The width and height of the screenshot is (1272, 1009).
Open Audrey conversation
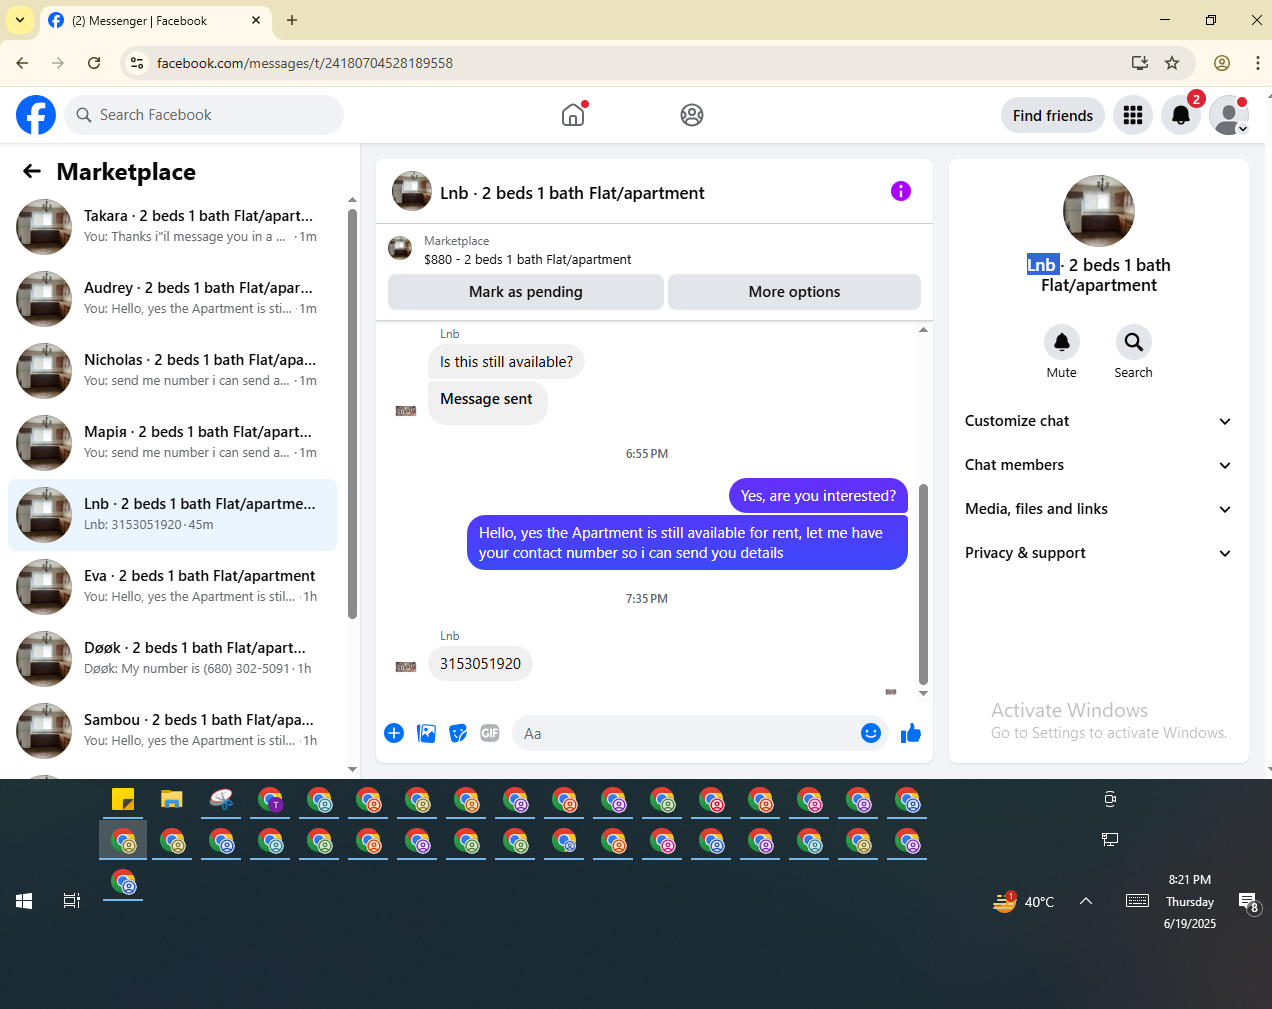(172, 299)
